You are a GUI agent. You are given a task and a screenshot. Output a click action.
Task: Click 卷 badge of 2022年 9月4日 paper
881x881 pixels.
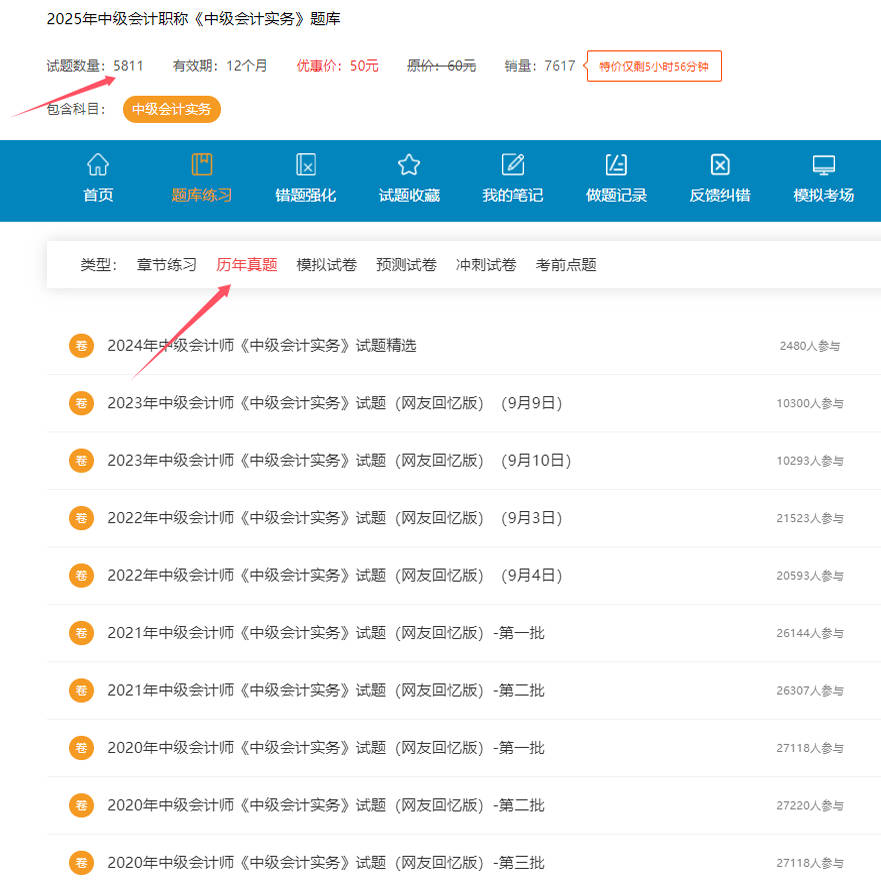[81, 575]
